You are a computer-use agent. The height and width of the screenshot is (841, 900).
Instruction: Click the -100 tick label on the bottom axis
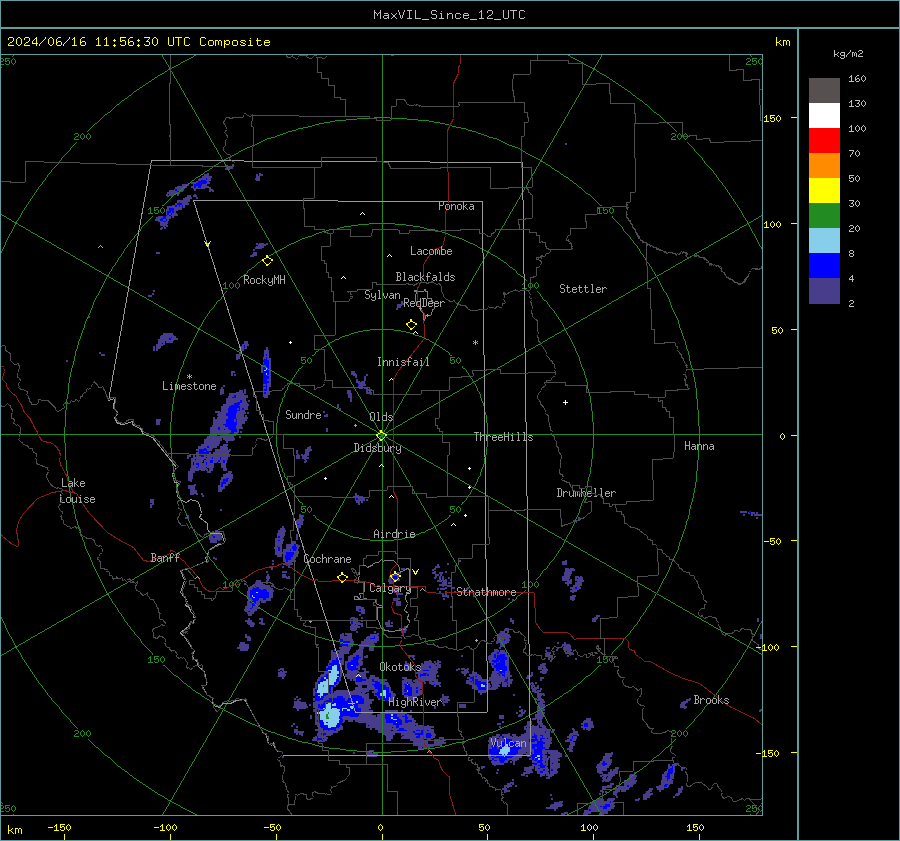pyautogui.click(x=165, y=827)
